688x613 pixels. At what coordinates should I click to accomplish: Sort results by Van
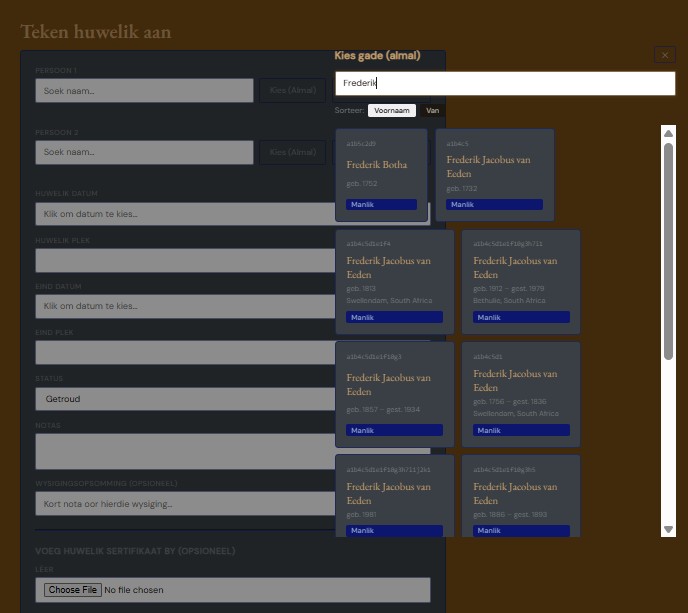432,111
